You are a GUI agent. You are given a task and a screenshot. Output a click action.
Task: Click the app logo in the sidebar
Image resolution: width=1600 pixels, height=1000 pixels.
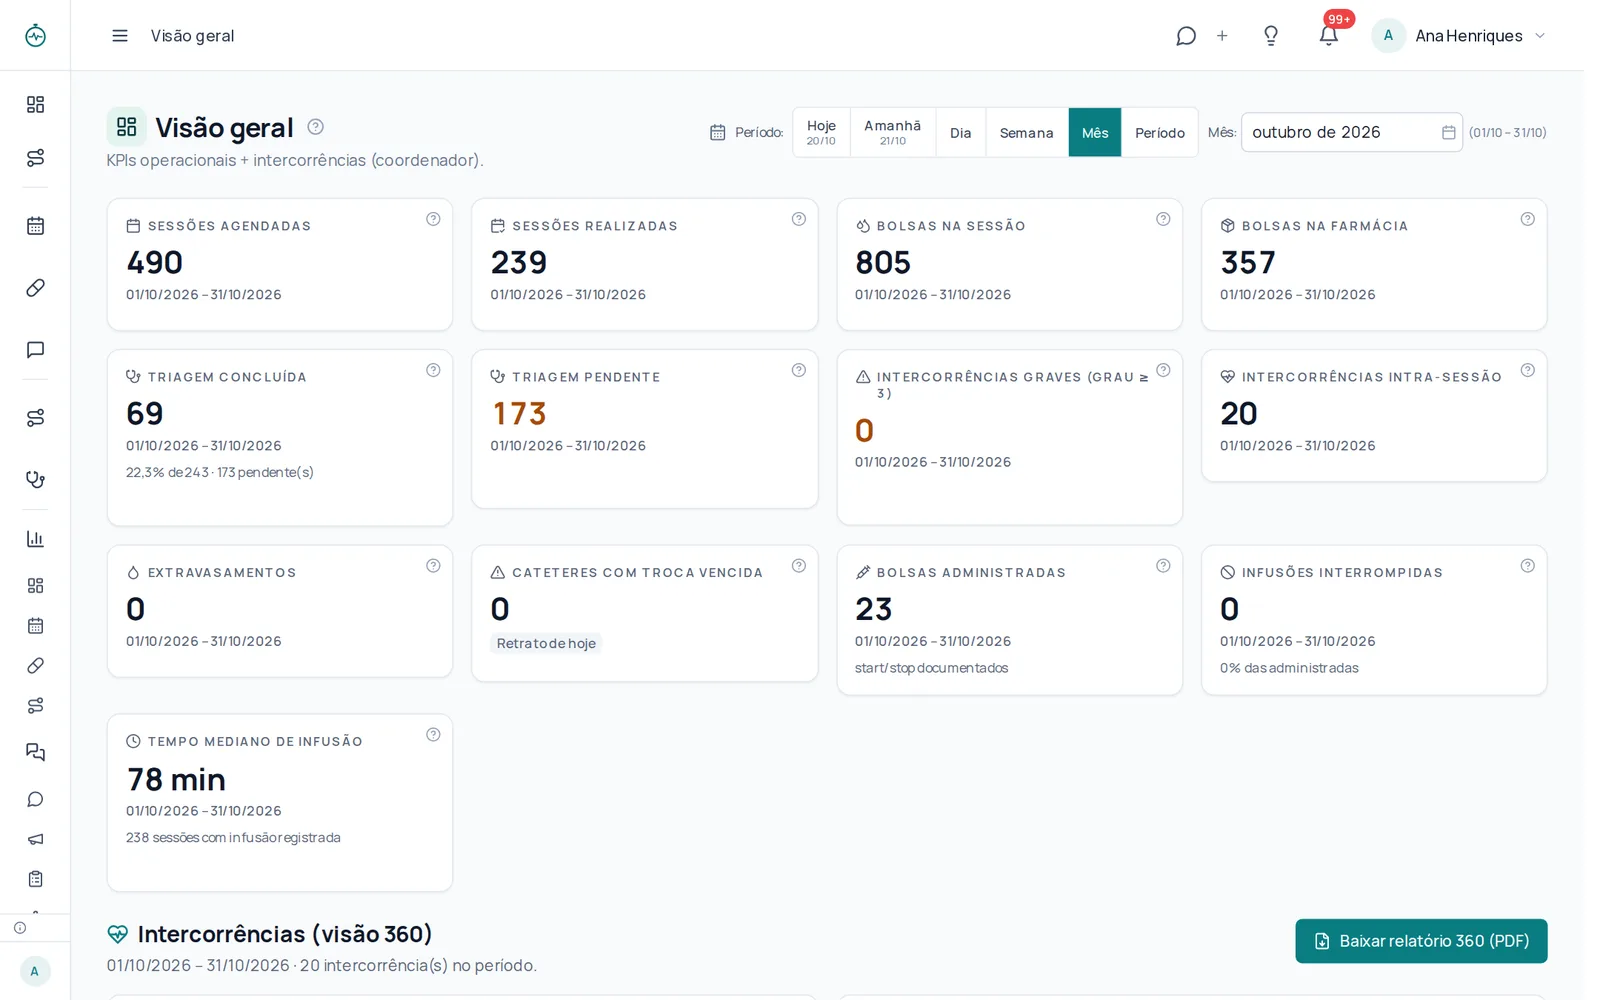pos(35,36)
